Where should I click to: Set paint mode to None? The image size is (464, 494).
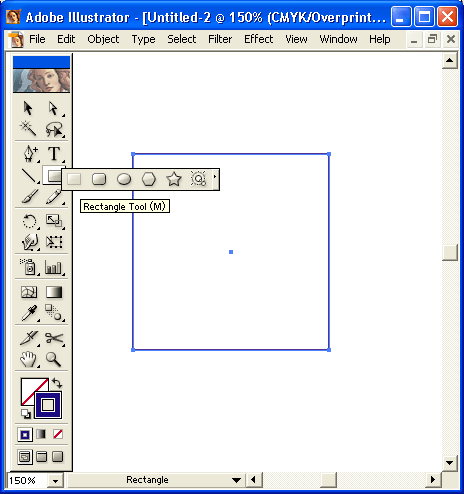tap(58, 434)
